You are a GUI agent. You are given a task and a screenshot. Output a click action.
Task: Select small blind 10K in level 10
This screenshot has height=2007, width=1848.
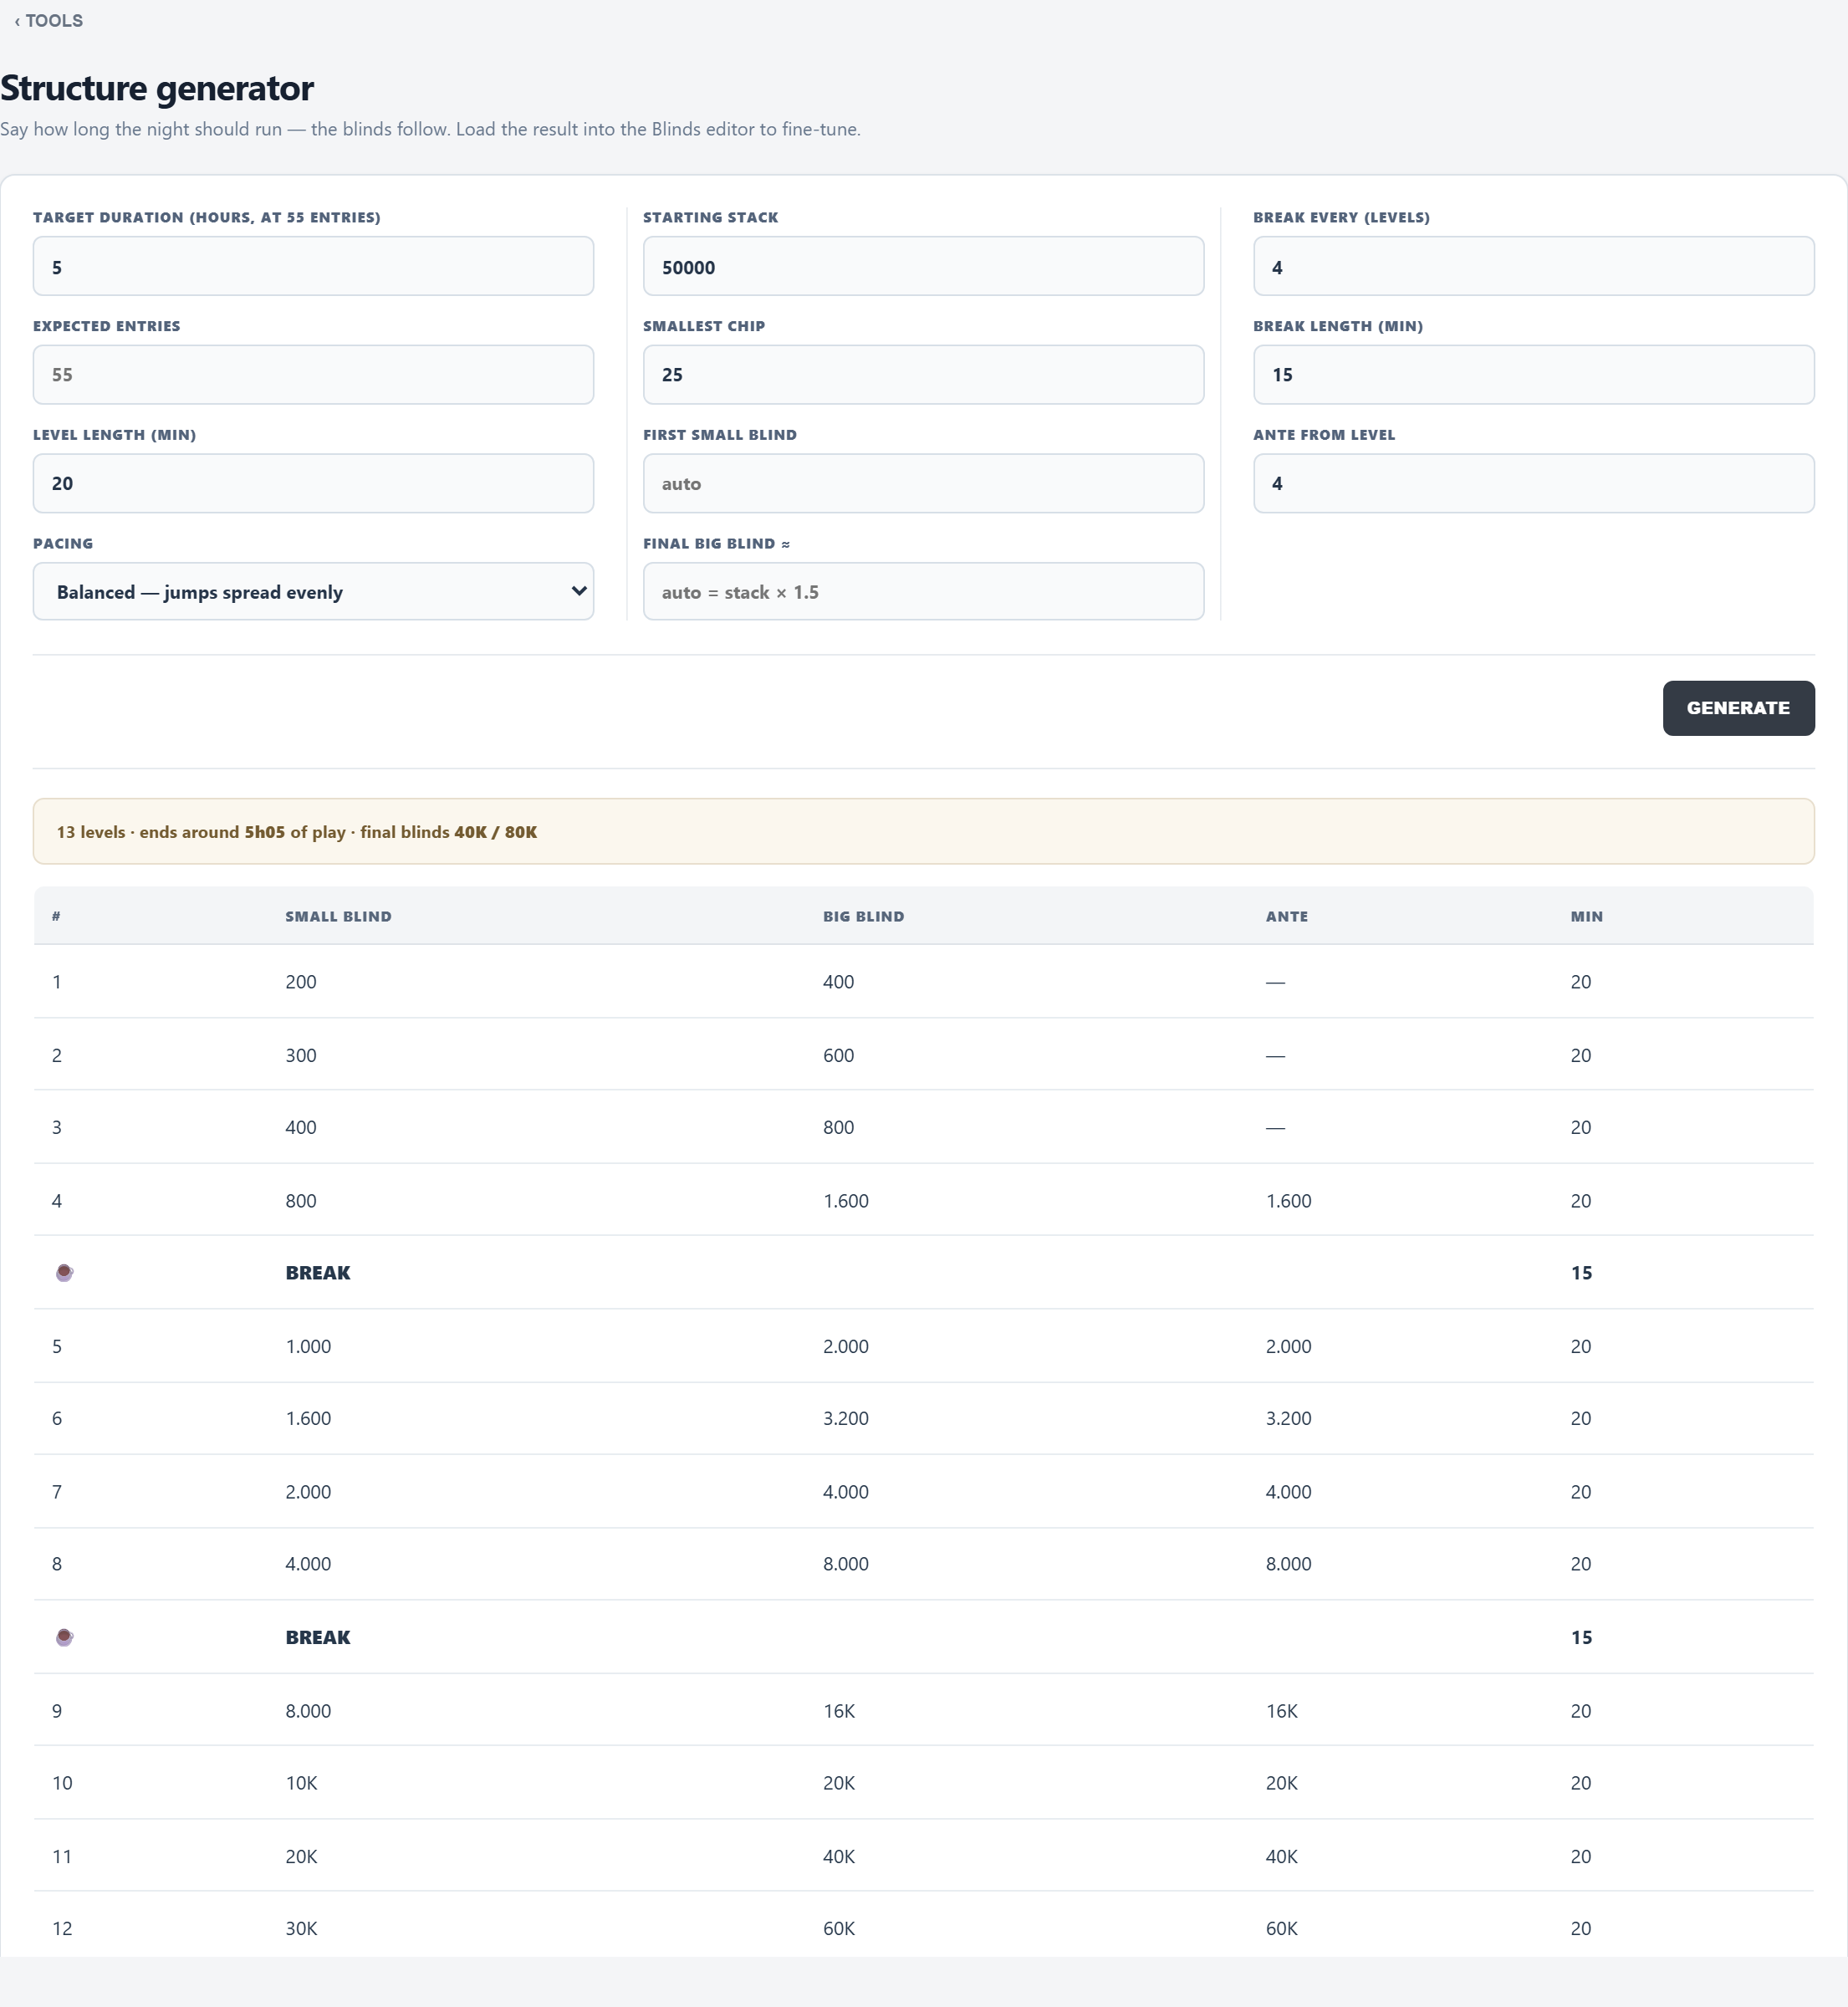tap(301, 1783)
